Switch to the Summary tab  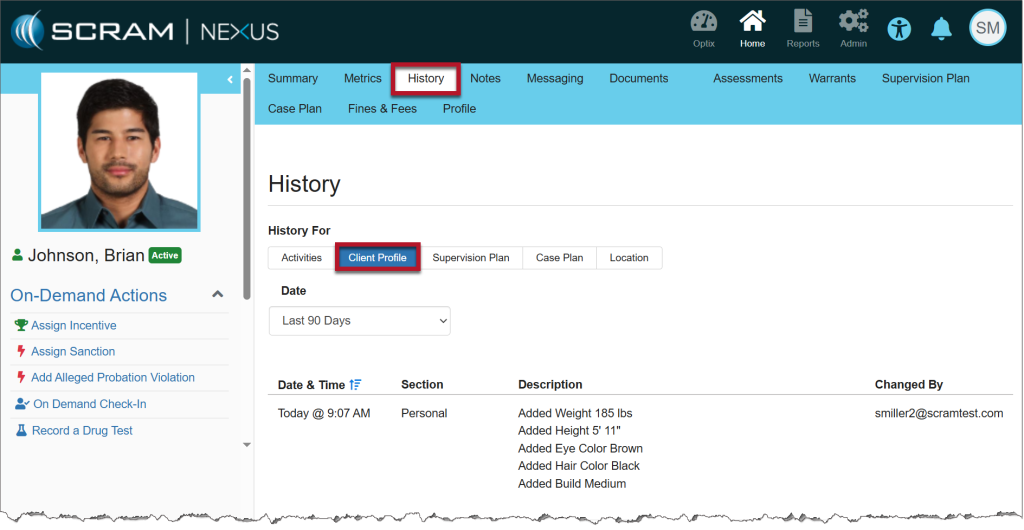click(x=293, y=78)
